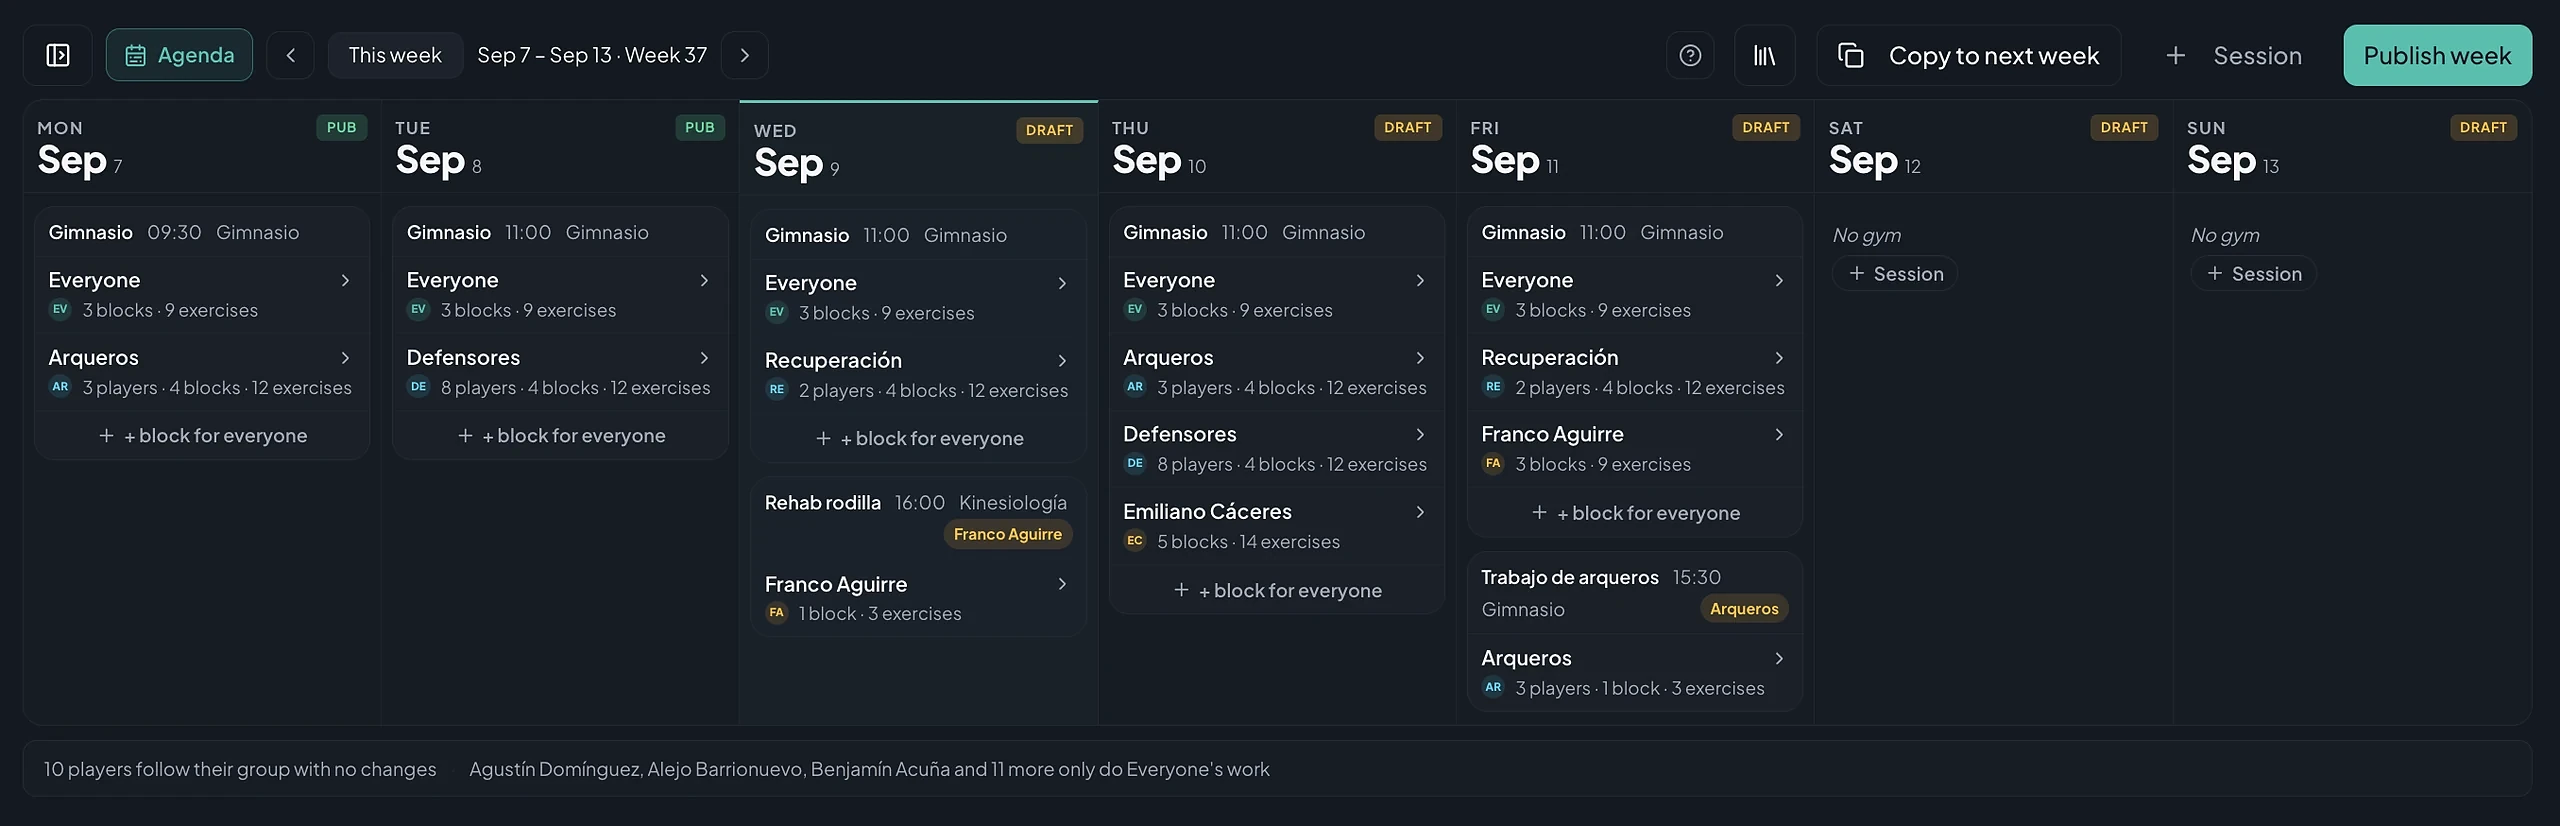Expand Monday's Arqueros group
2560x826 pixels.
(x=202, y=371)
